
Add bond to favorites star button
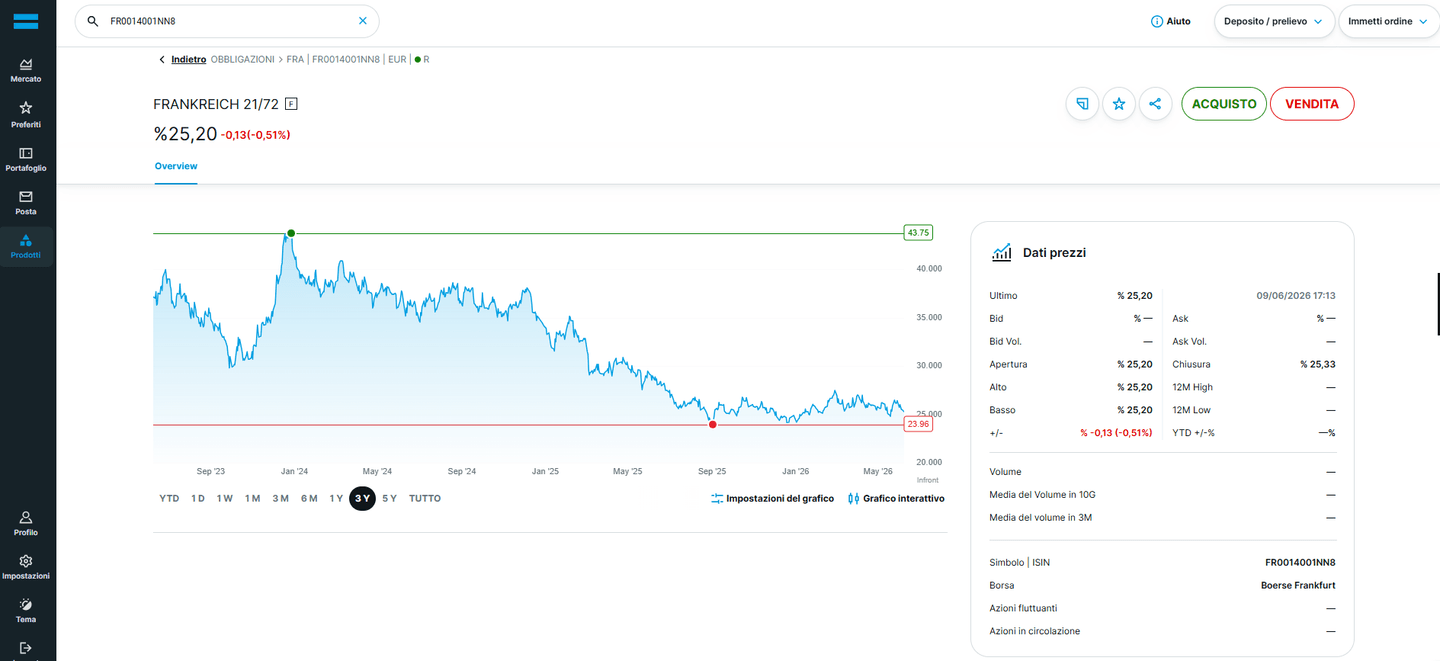click(x=1119, y=104)
